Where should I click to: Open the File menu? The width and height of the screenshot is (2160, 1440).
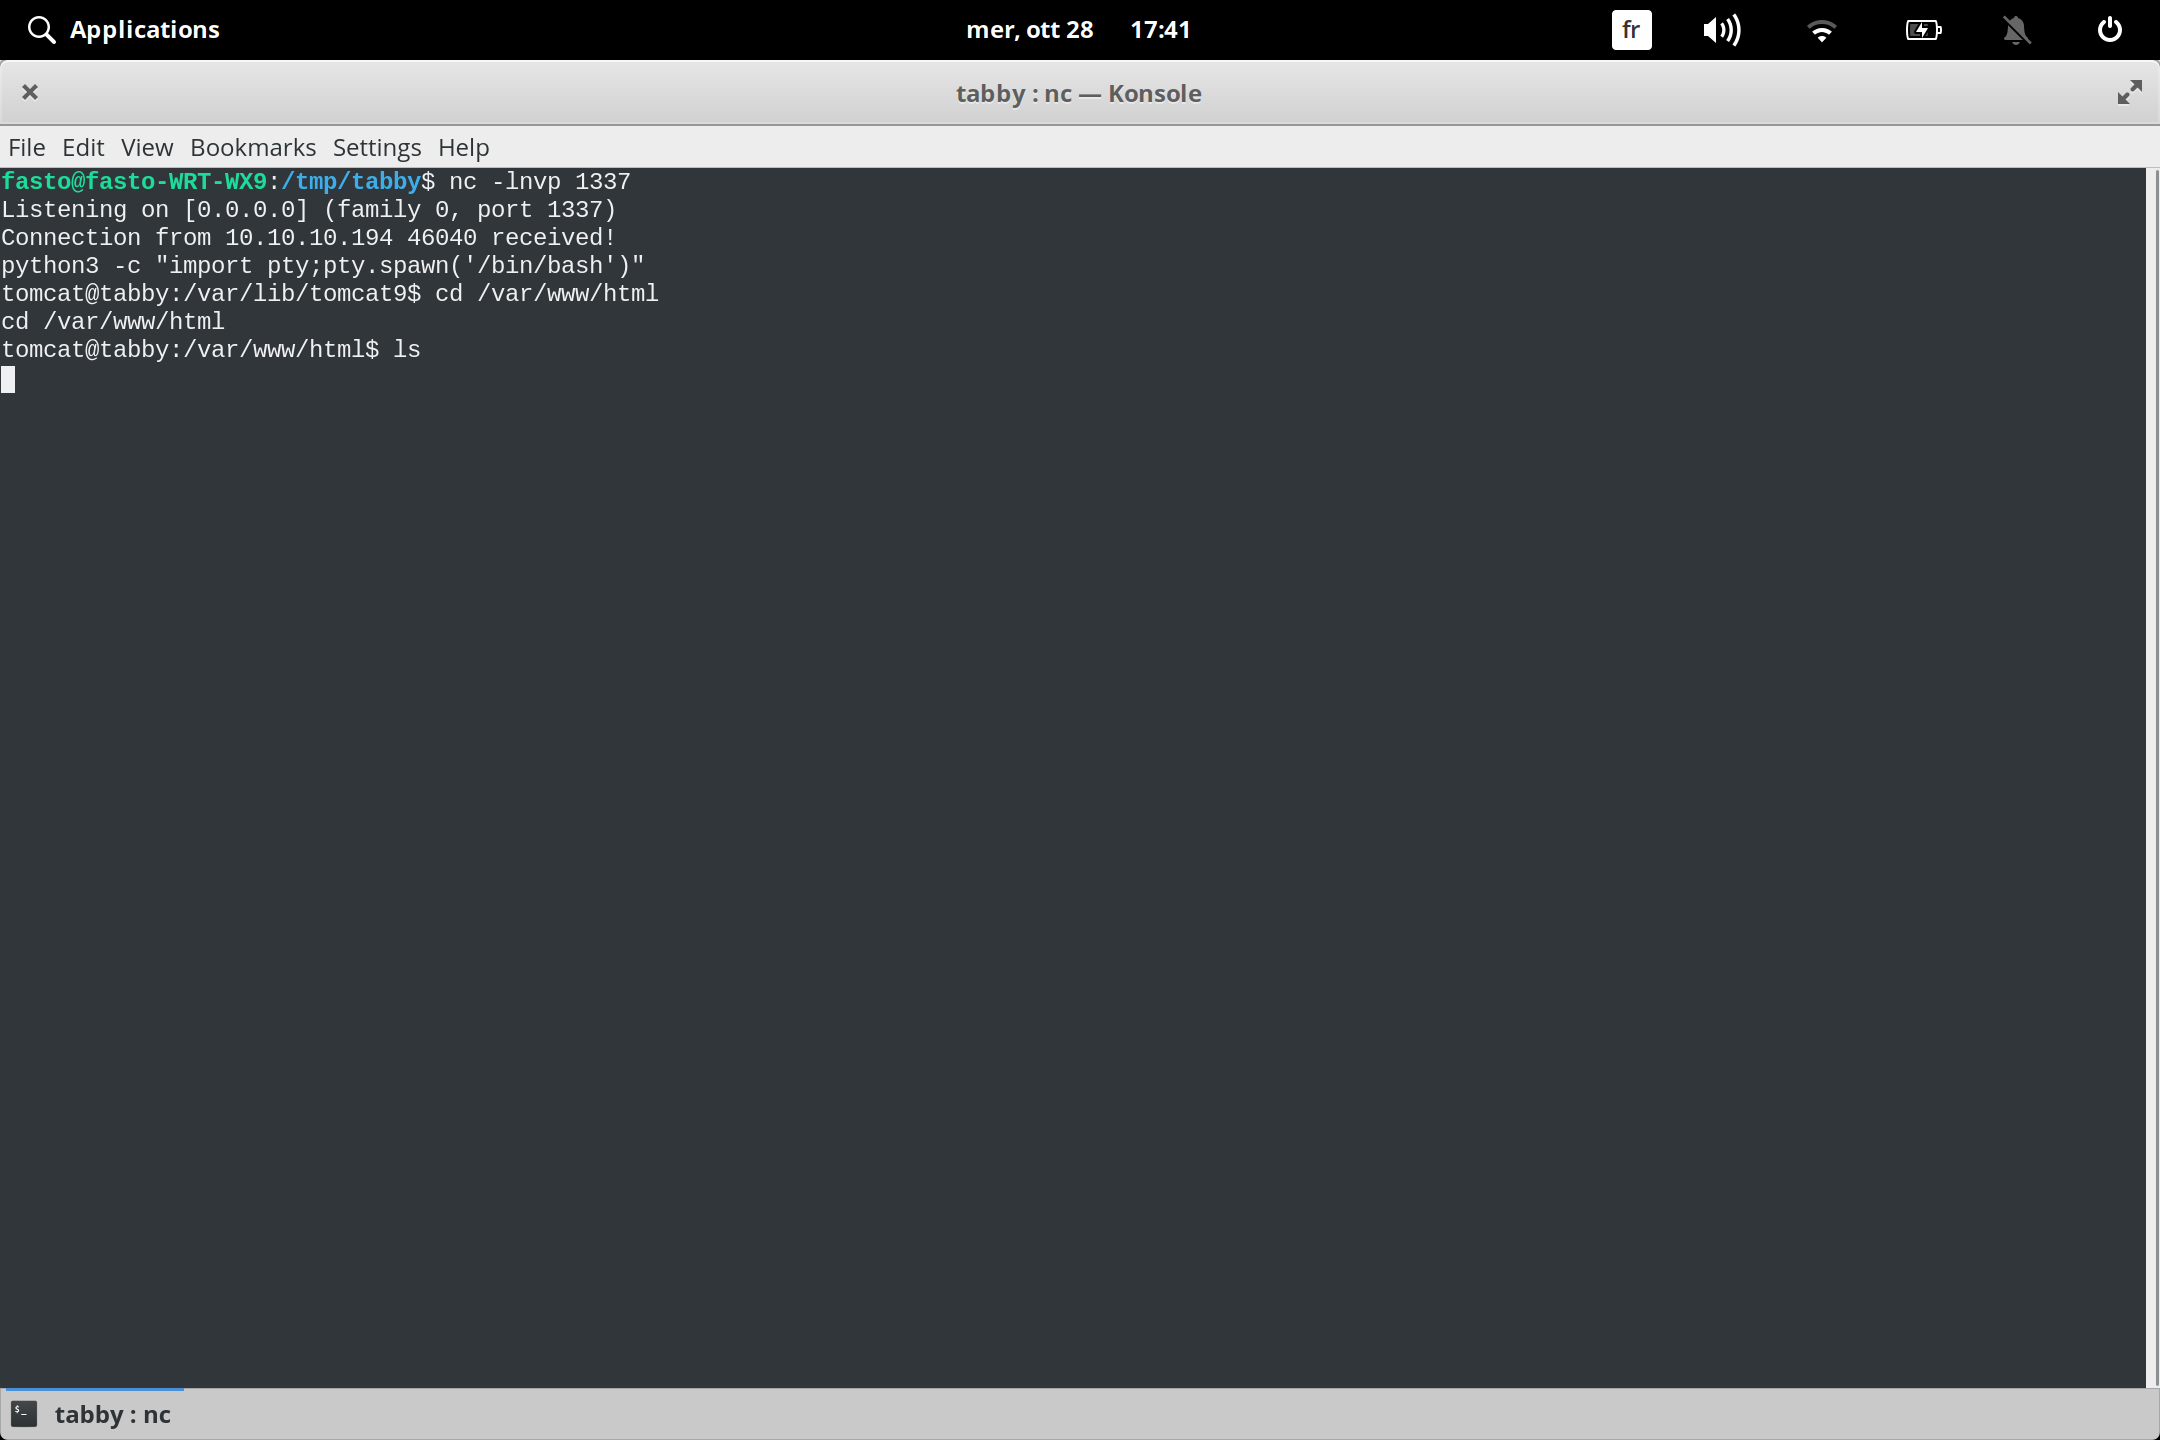[x=26, y=147]
